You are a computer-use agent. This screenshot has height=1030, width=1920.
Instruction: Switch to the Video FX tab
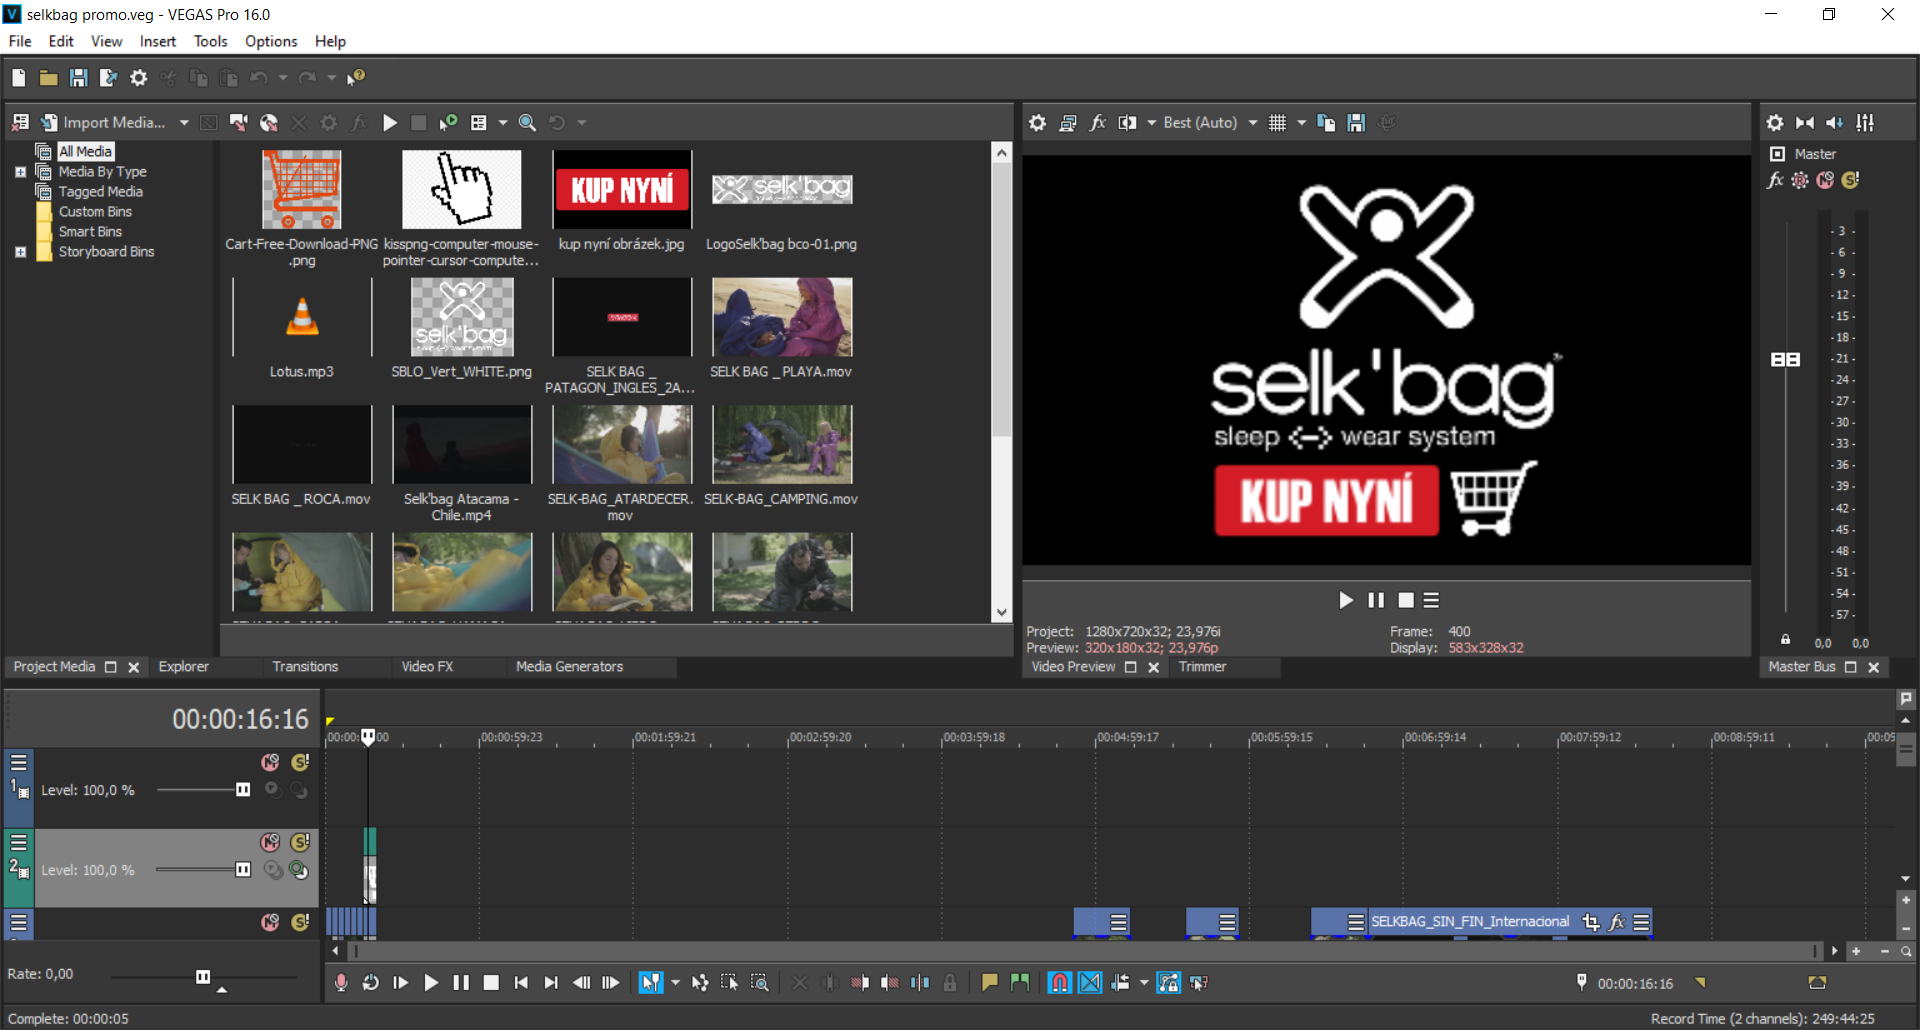coord(427,667)
